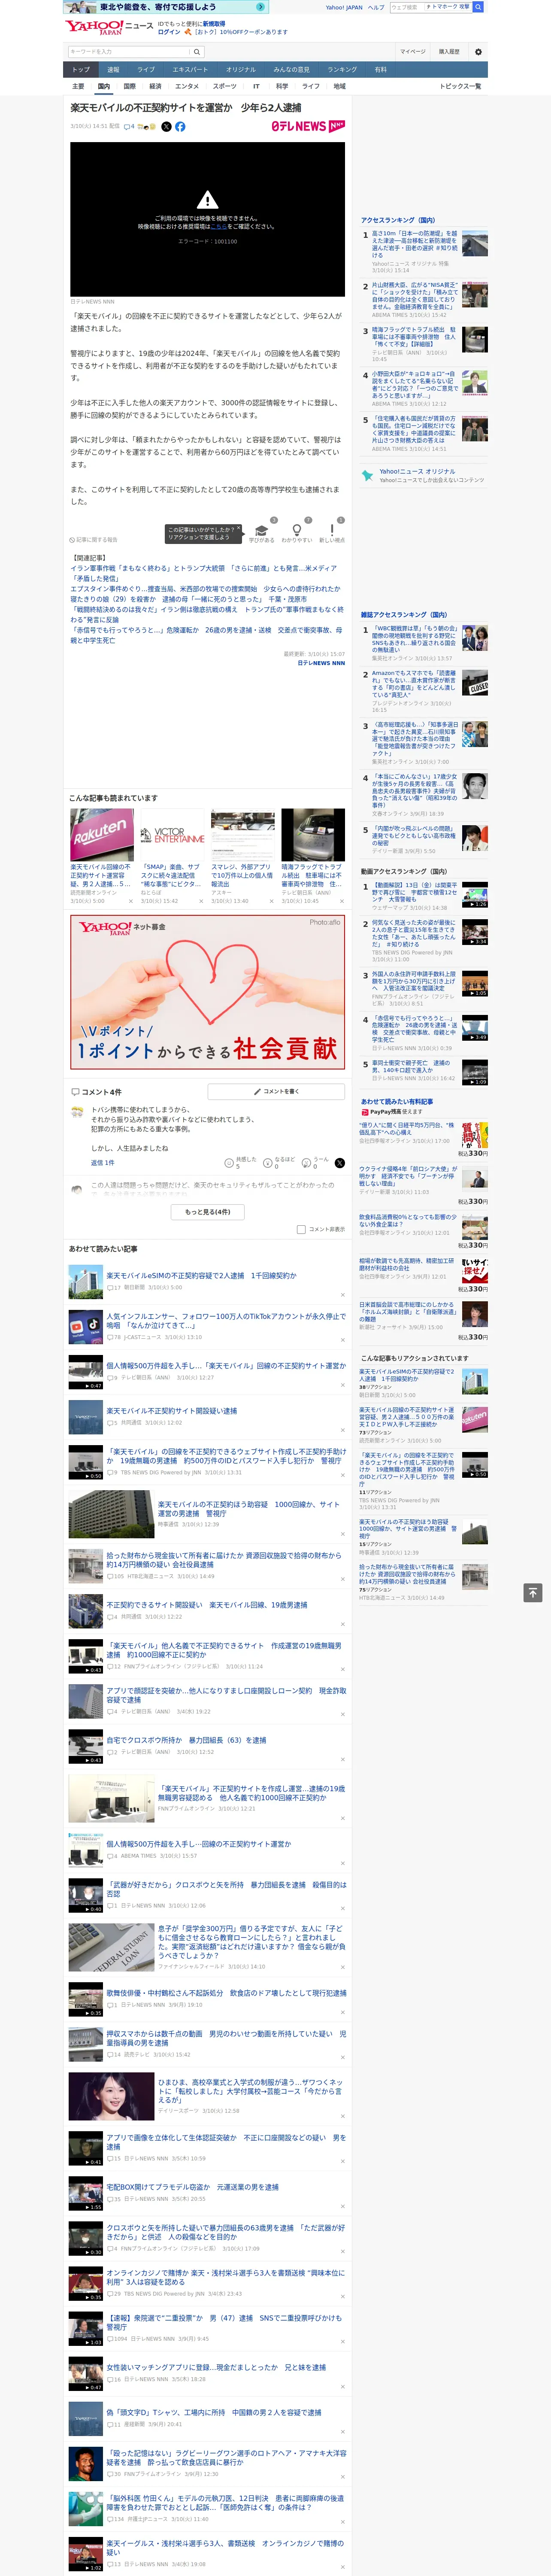This screenshot has width=551, height=2576.
Task: Open the ランキング navigation tab
Action: point(342,70)
